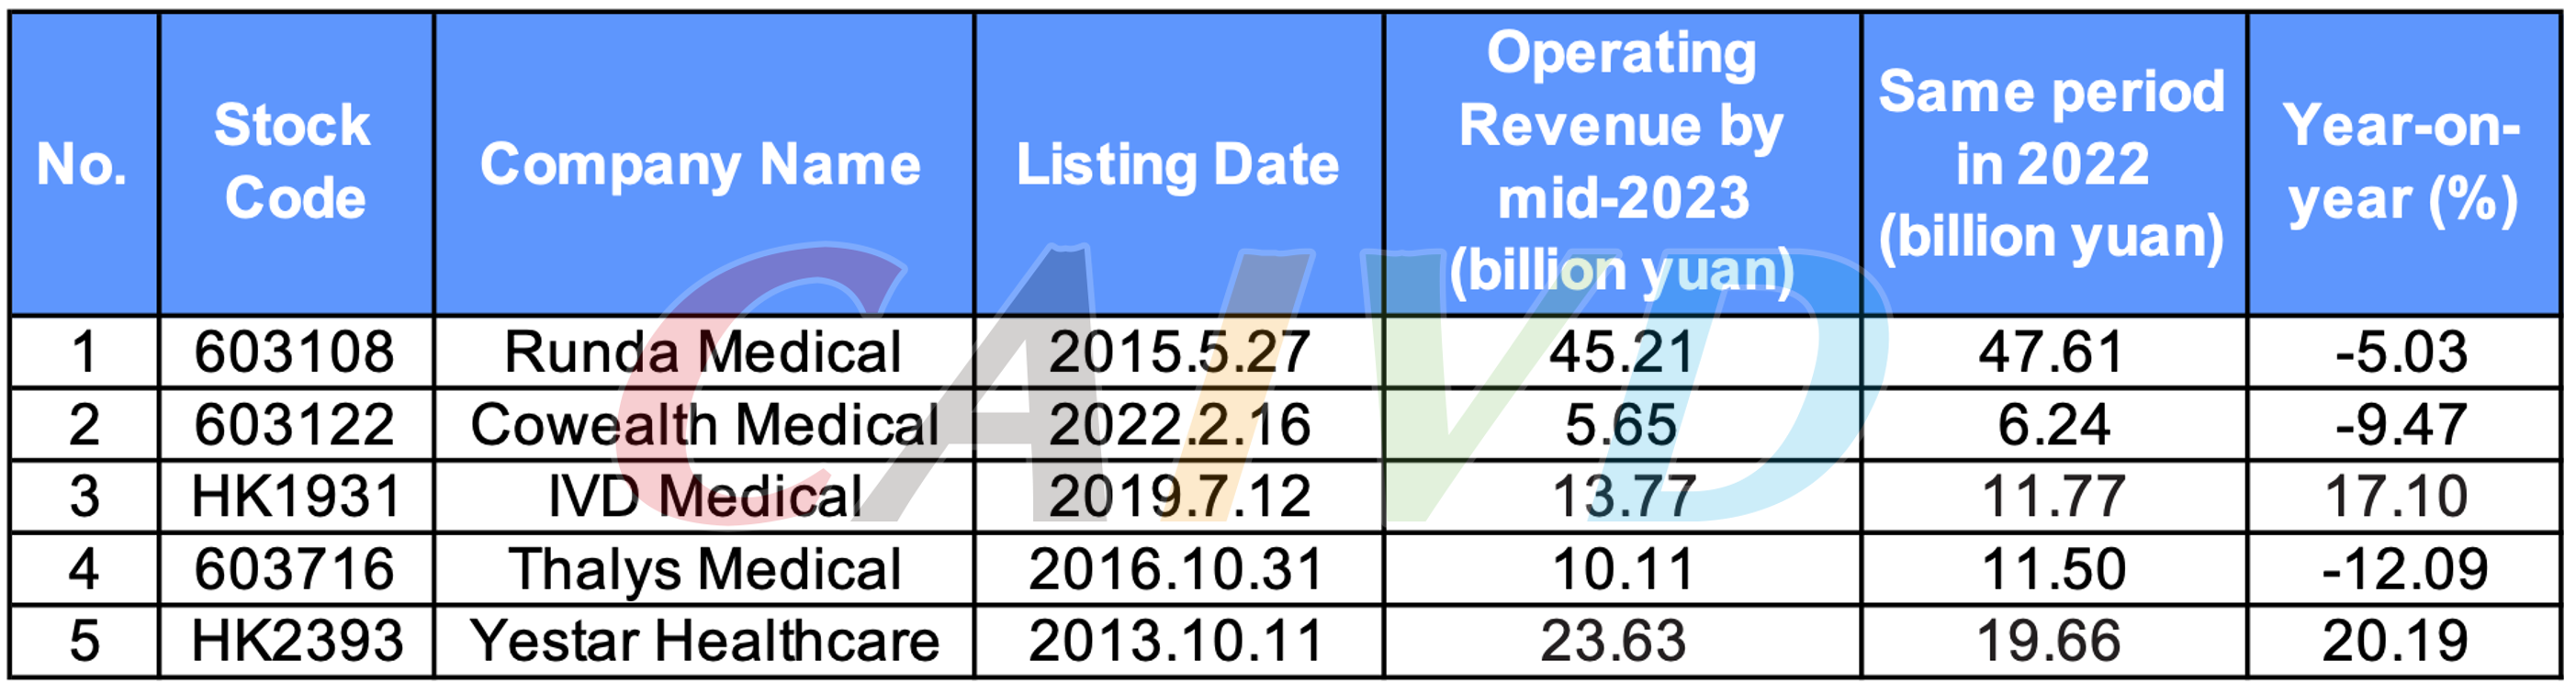Click listing date 2016.10.31

click(x=1177, y=569)
